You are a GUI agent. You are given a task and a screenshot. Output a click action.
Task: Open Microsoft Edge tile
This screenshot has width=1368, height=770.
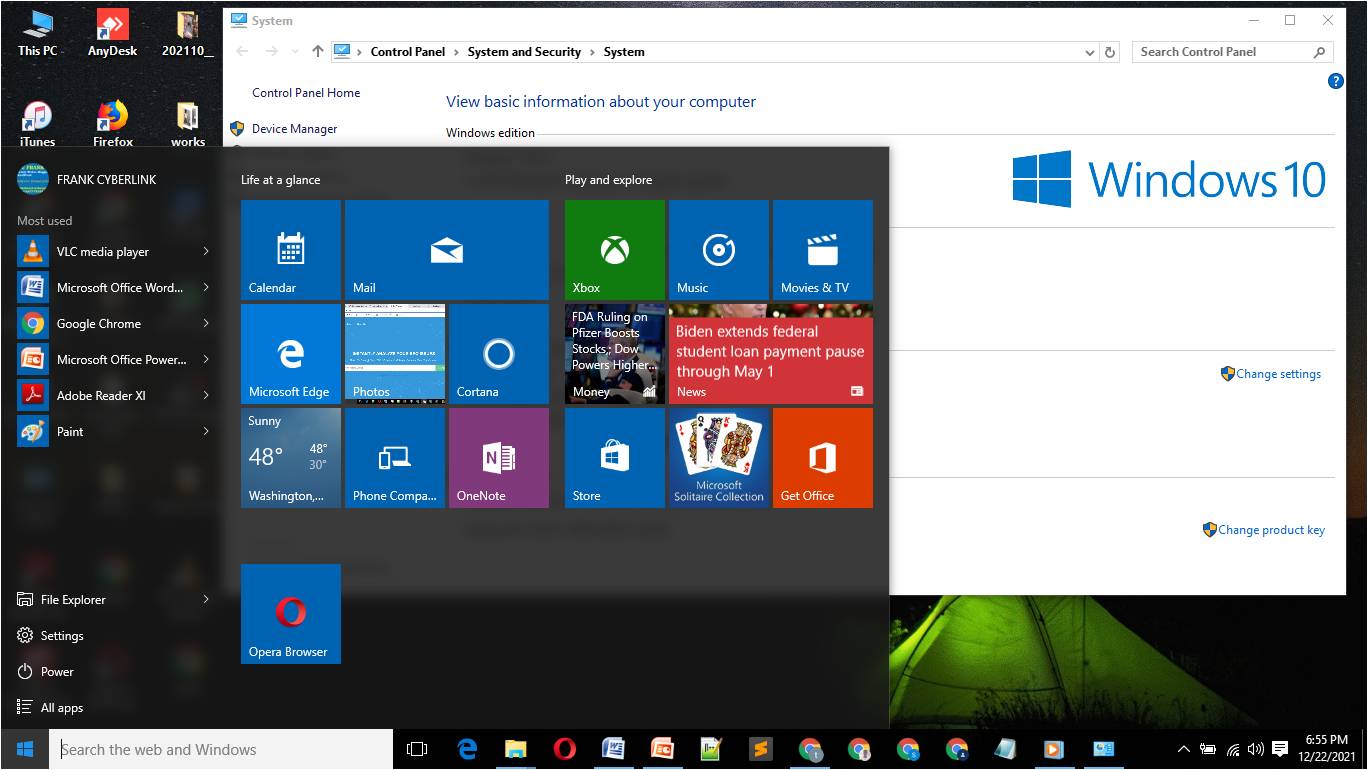290,354
